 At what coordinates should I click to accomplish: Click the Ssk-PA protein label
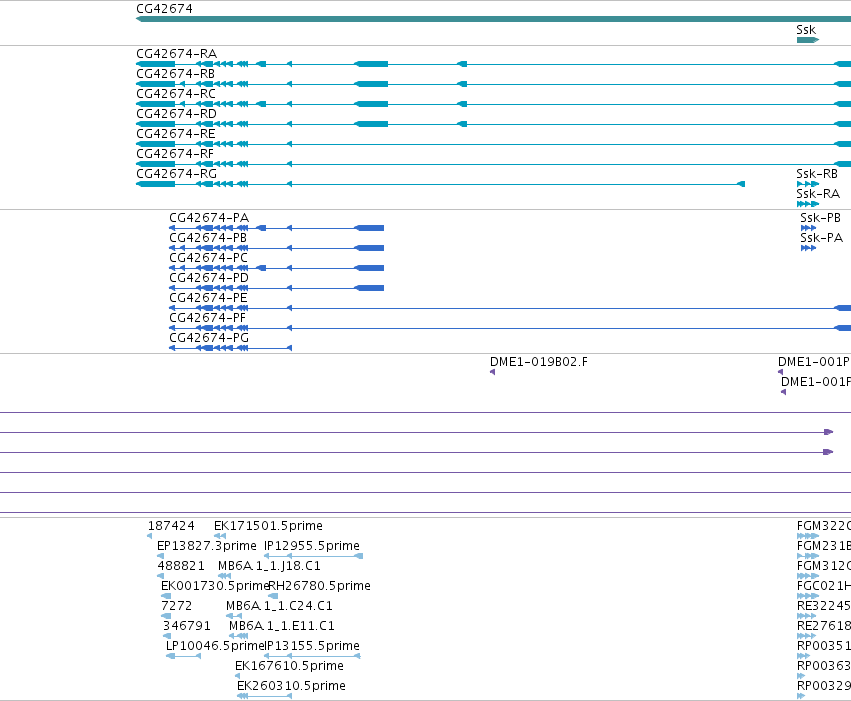pyautogui.click(x=821, y=238)
